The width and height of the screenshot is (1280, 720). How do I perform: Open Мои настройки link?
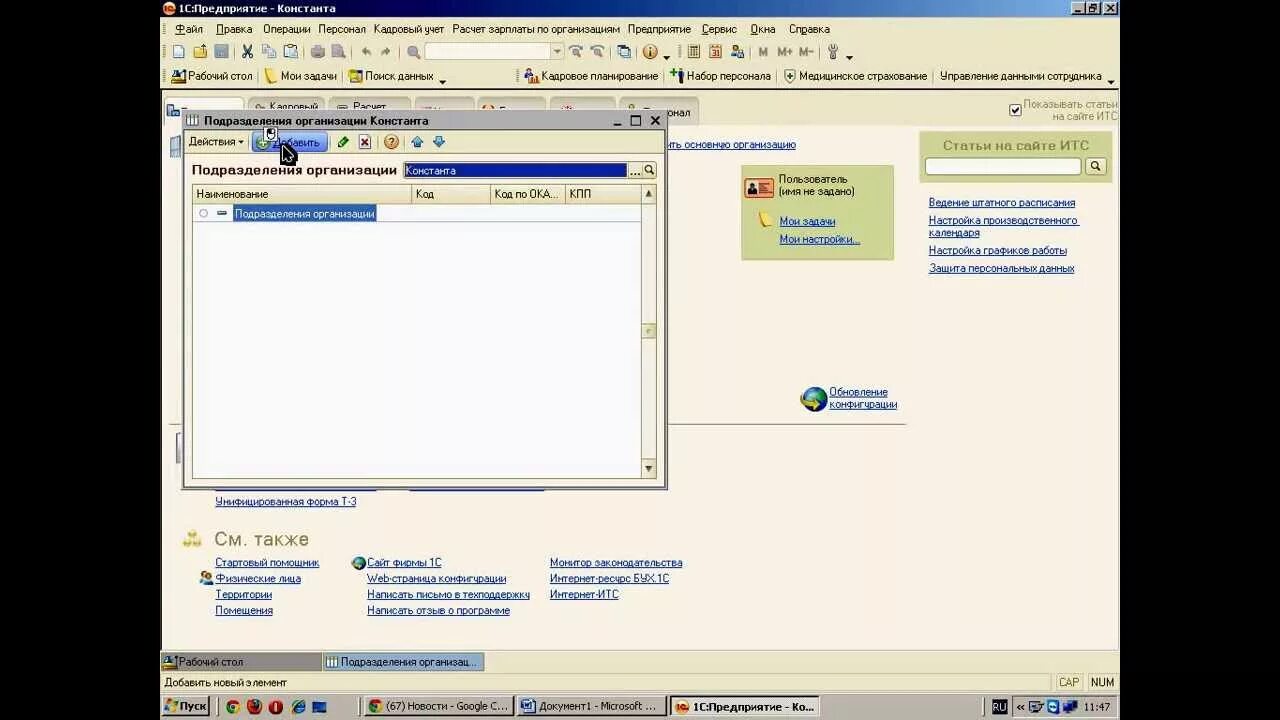820,240
